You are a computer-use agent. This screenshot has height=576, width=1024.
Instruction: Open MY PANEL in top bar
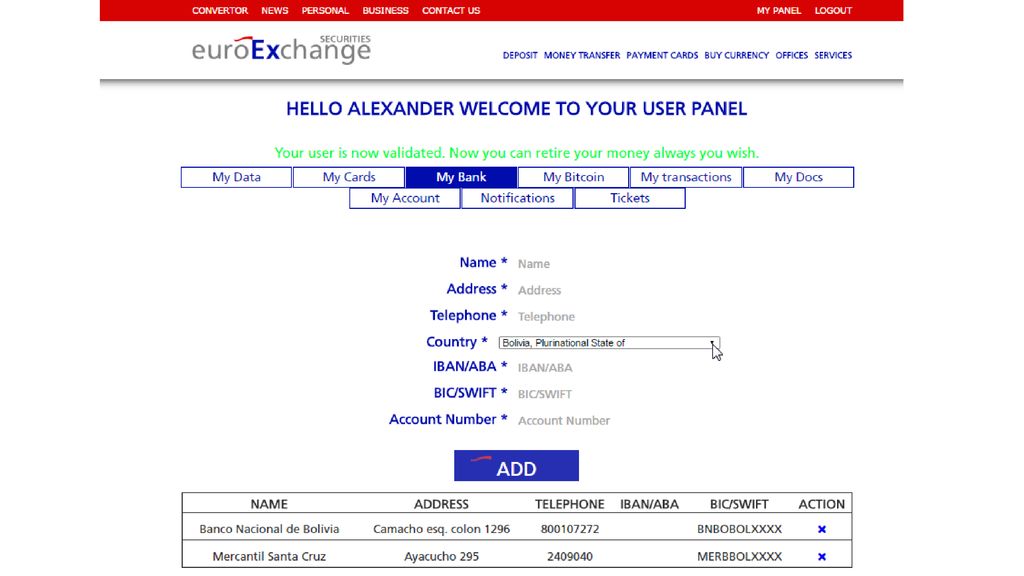(x=778, y=10)
